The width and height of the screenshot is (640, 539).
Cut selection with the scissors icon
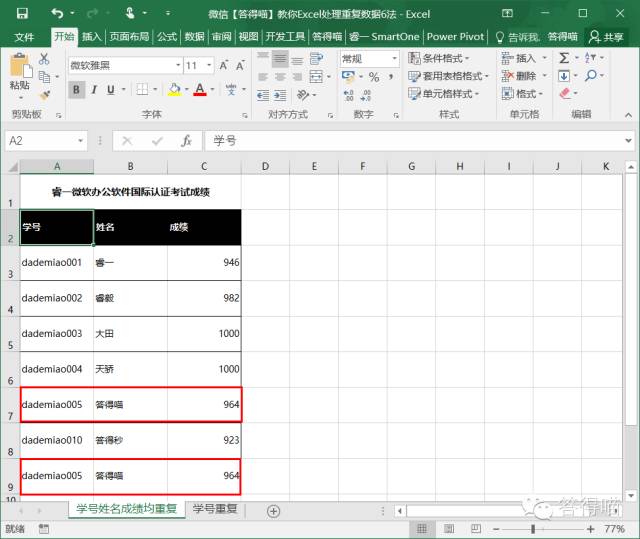44,59
